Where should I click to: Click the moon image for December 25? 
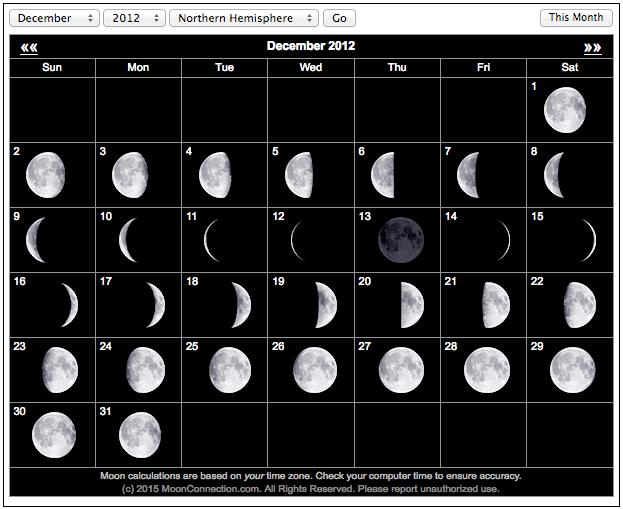point(230,370)
